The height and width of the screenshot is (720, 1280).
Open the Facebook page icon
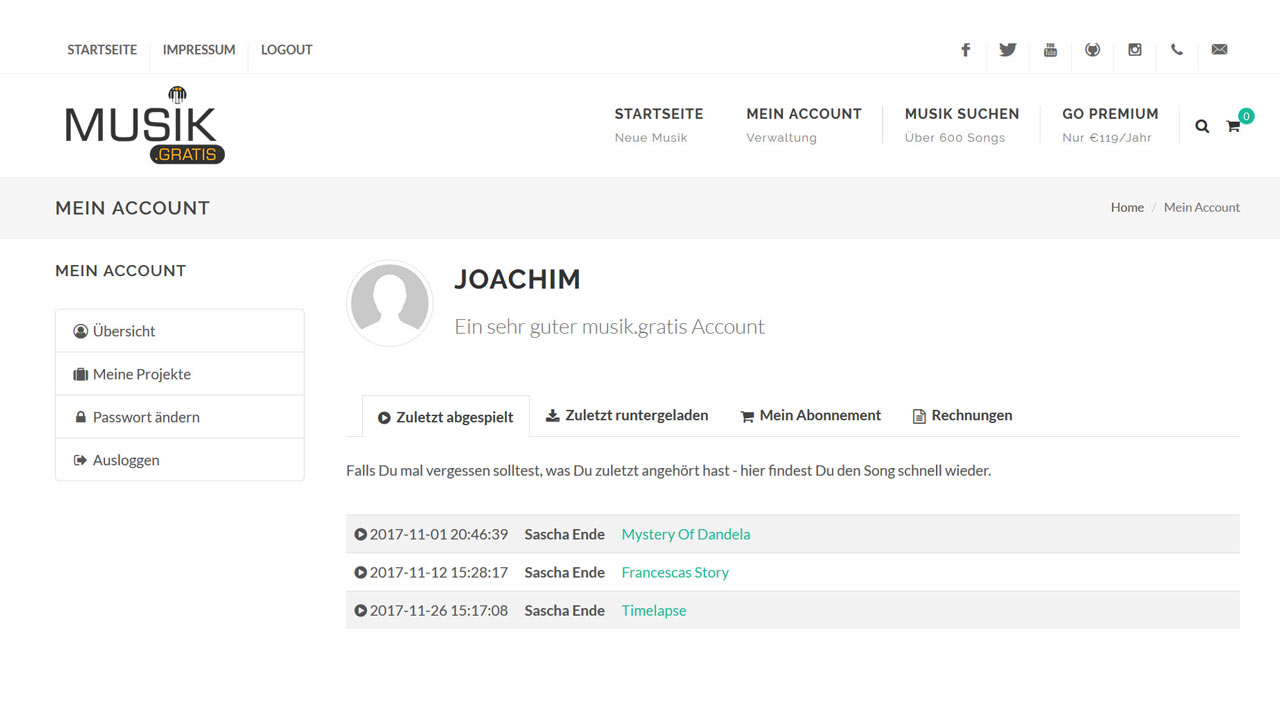965,50
